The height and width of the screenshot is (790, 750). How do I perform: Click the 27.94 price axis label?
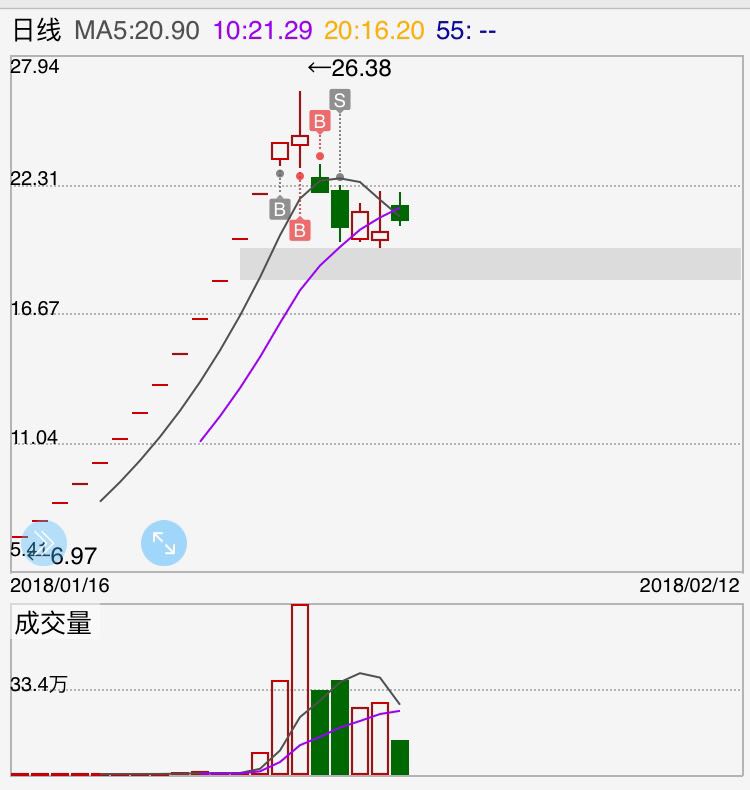(x=35, y=67)
